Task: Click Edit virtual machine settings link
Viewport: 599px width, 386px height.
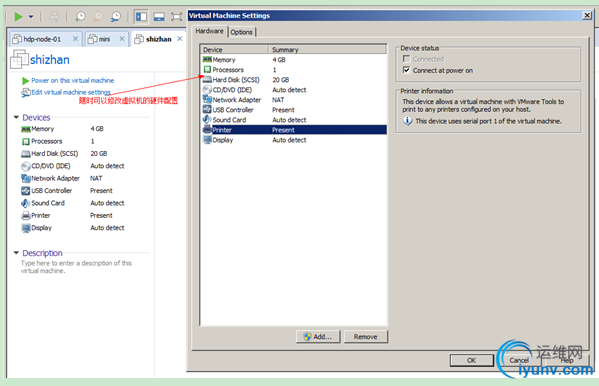Action: pos(71,92)
